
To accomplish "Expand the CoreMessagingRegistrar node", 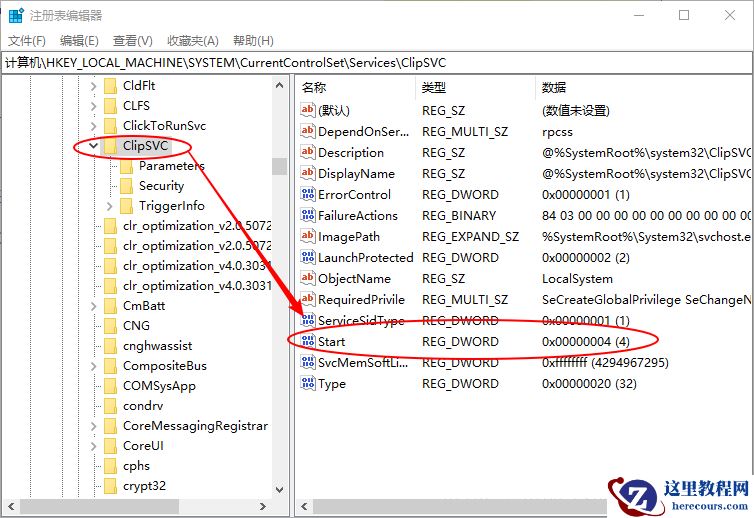I will (94, 426).
